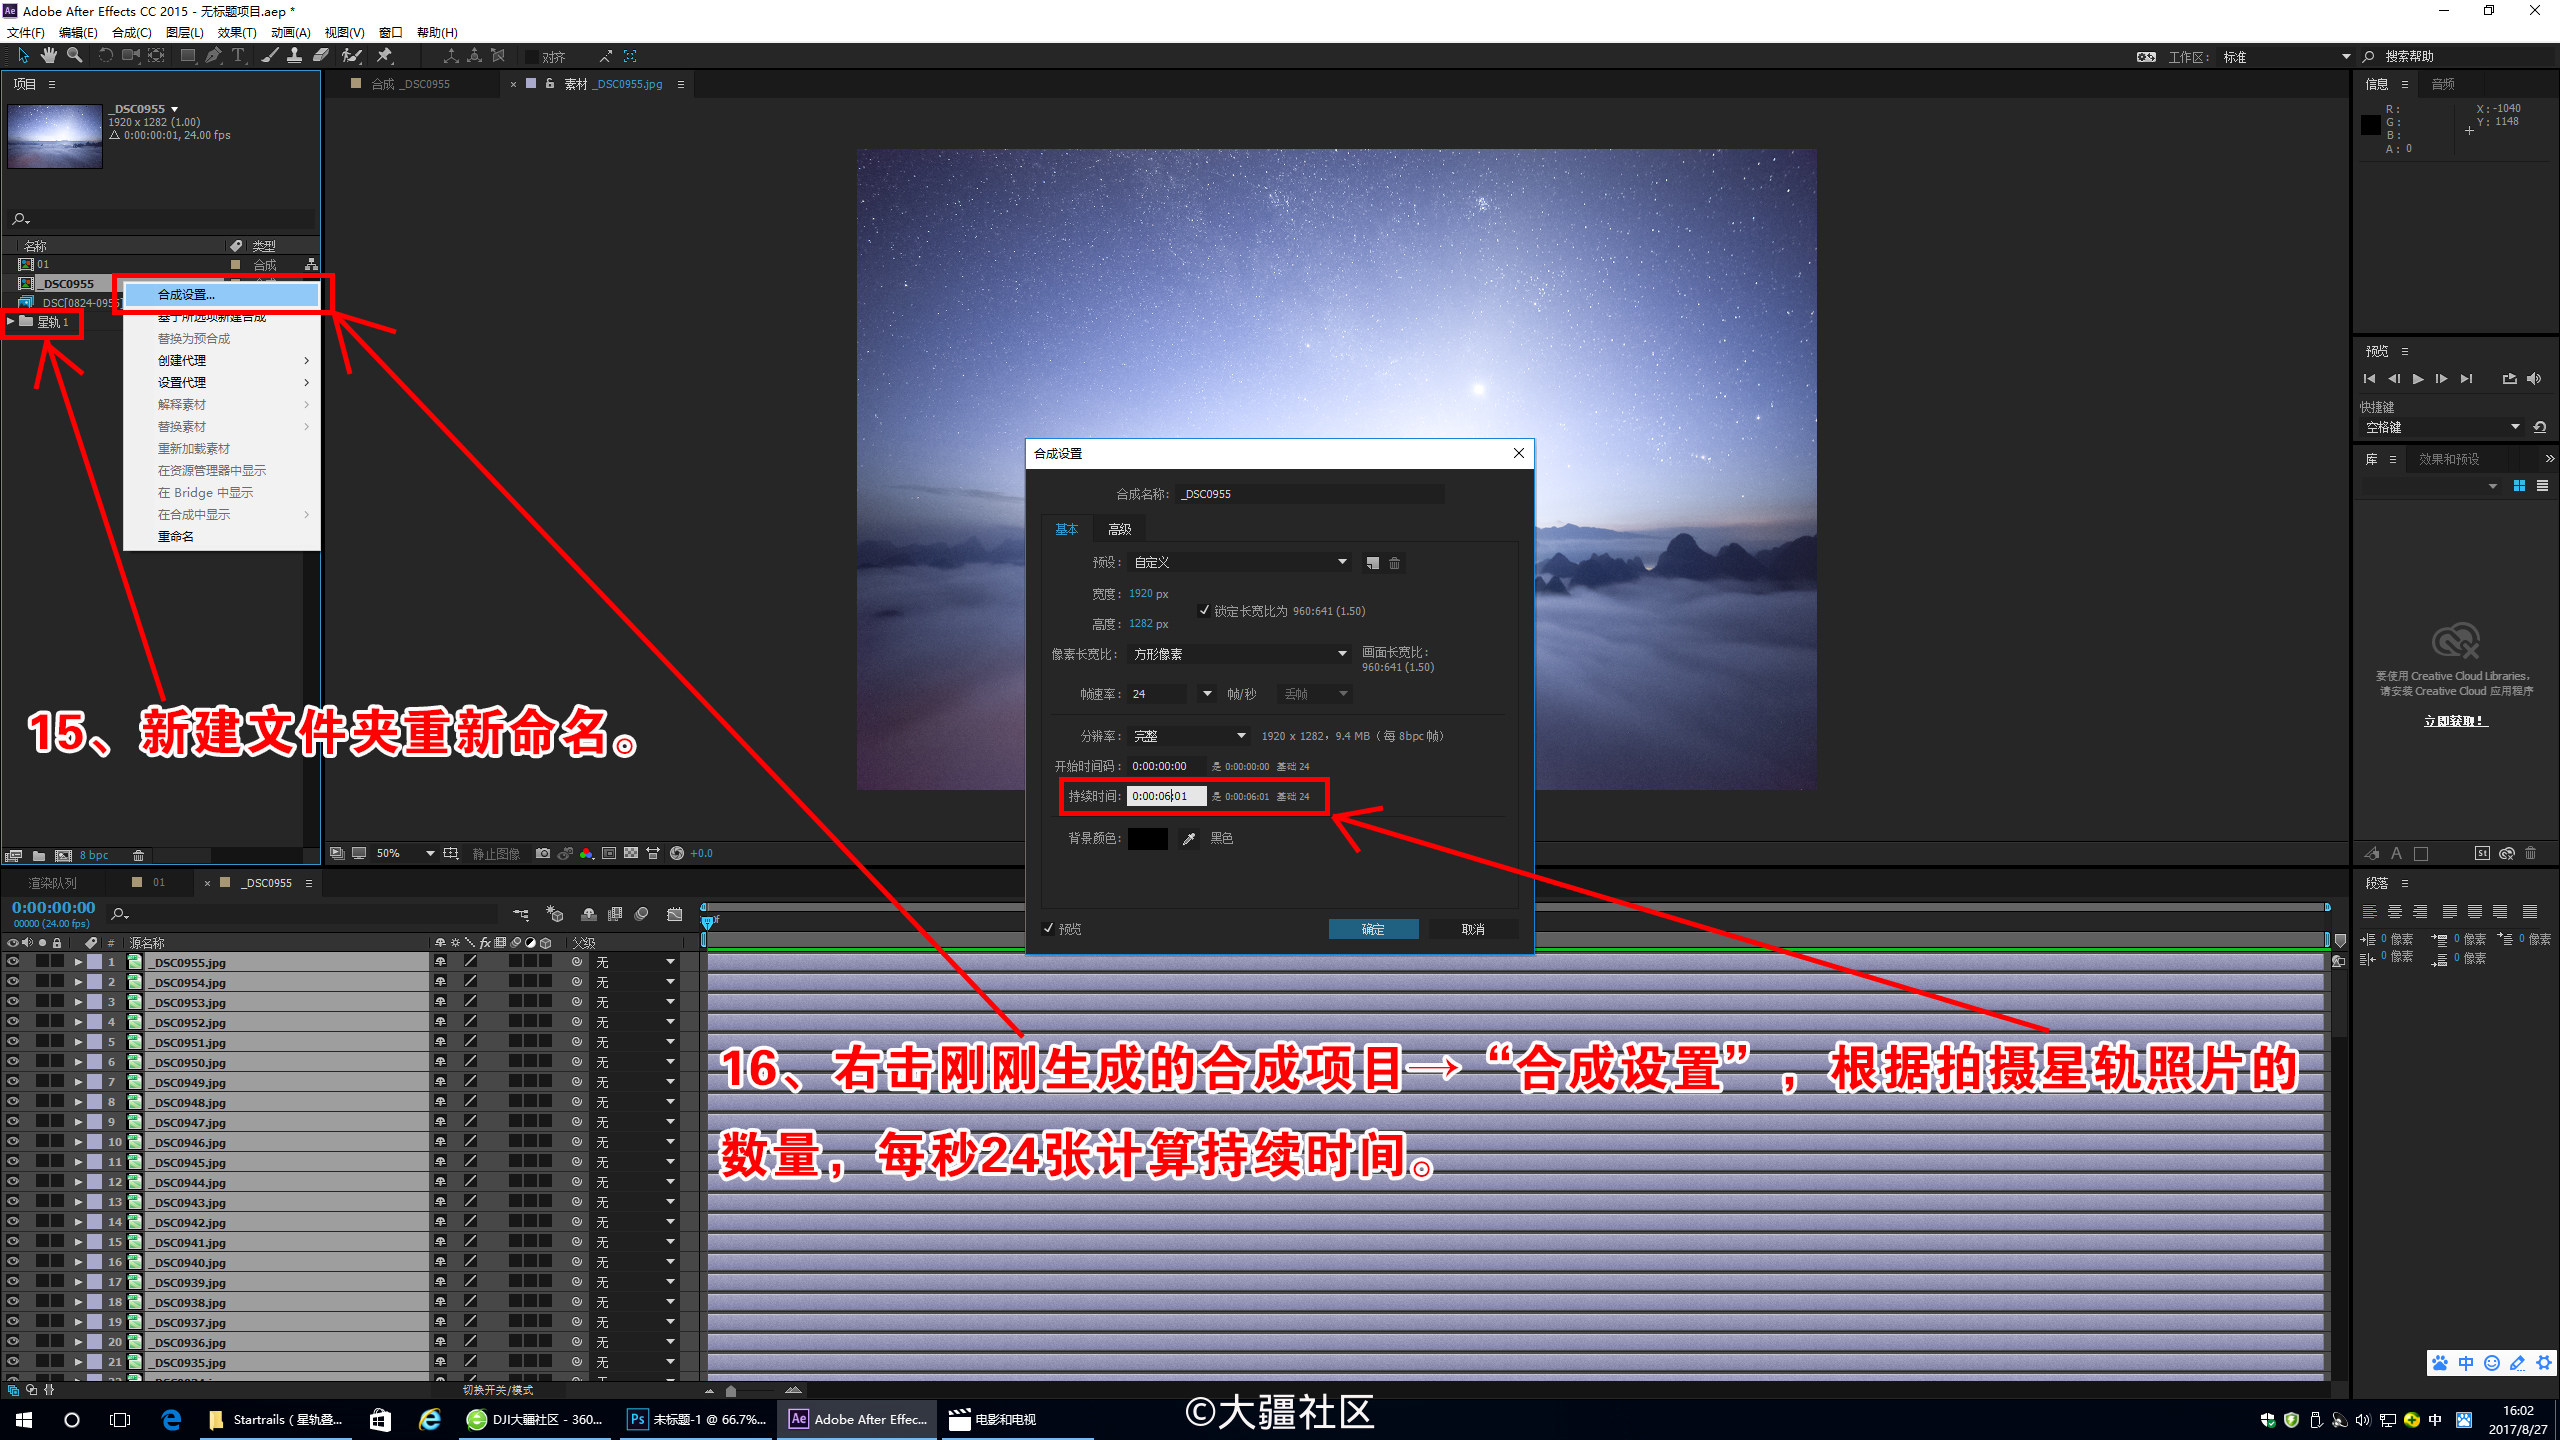
Task: Switch to Photoshop in Windows taskbar
Action: click(x=696, y=1419)
